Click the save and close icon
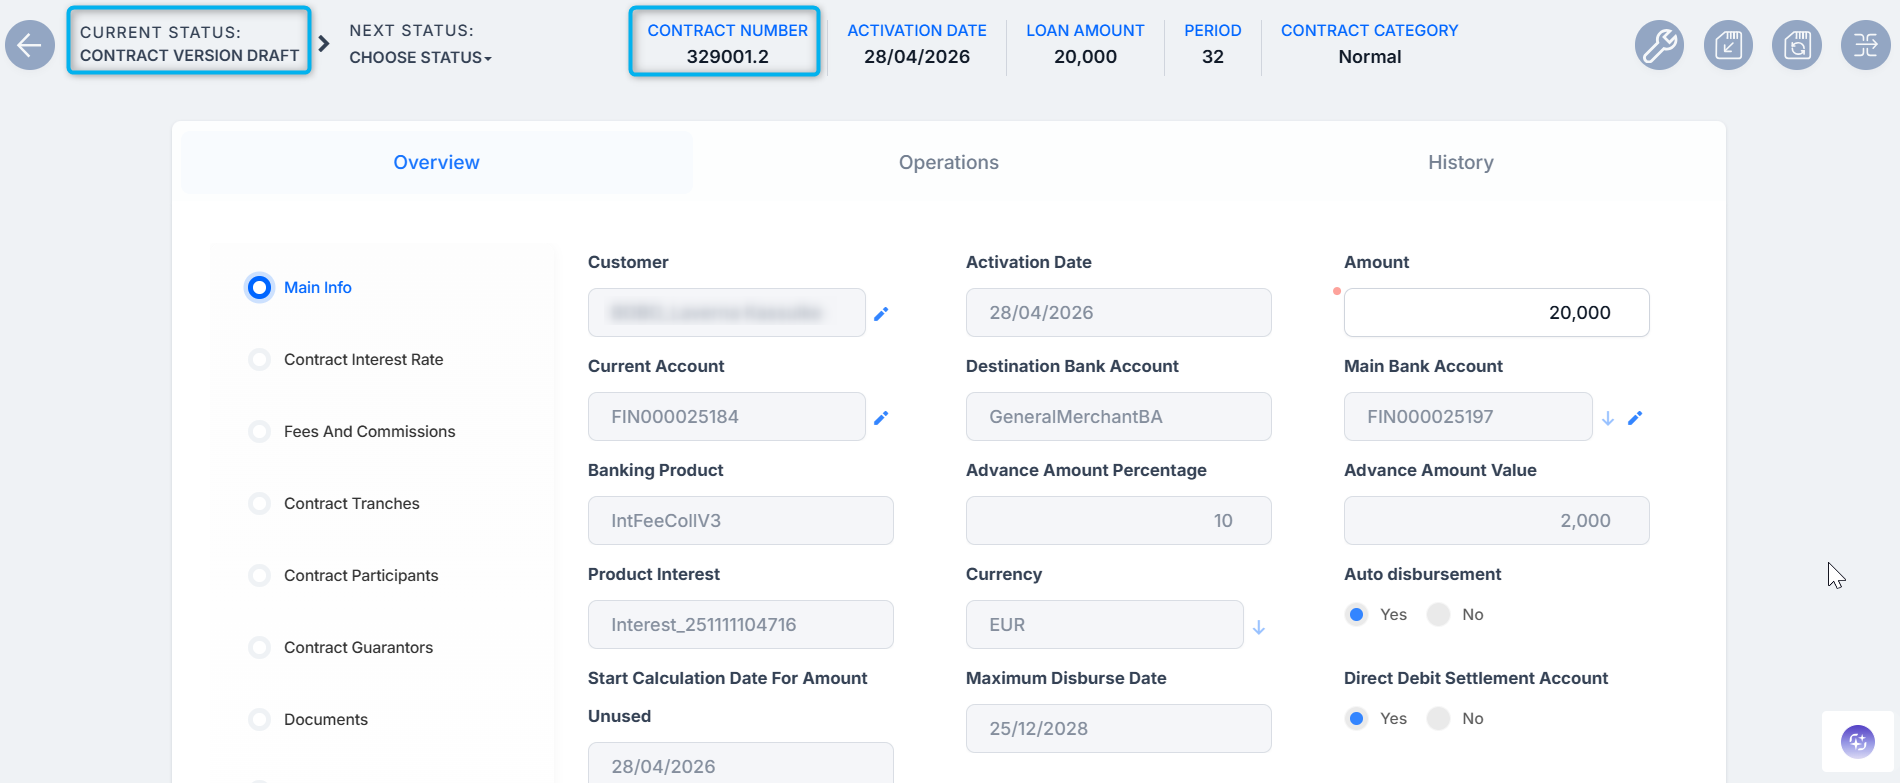 [x=1728, y=45]
